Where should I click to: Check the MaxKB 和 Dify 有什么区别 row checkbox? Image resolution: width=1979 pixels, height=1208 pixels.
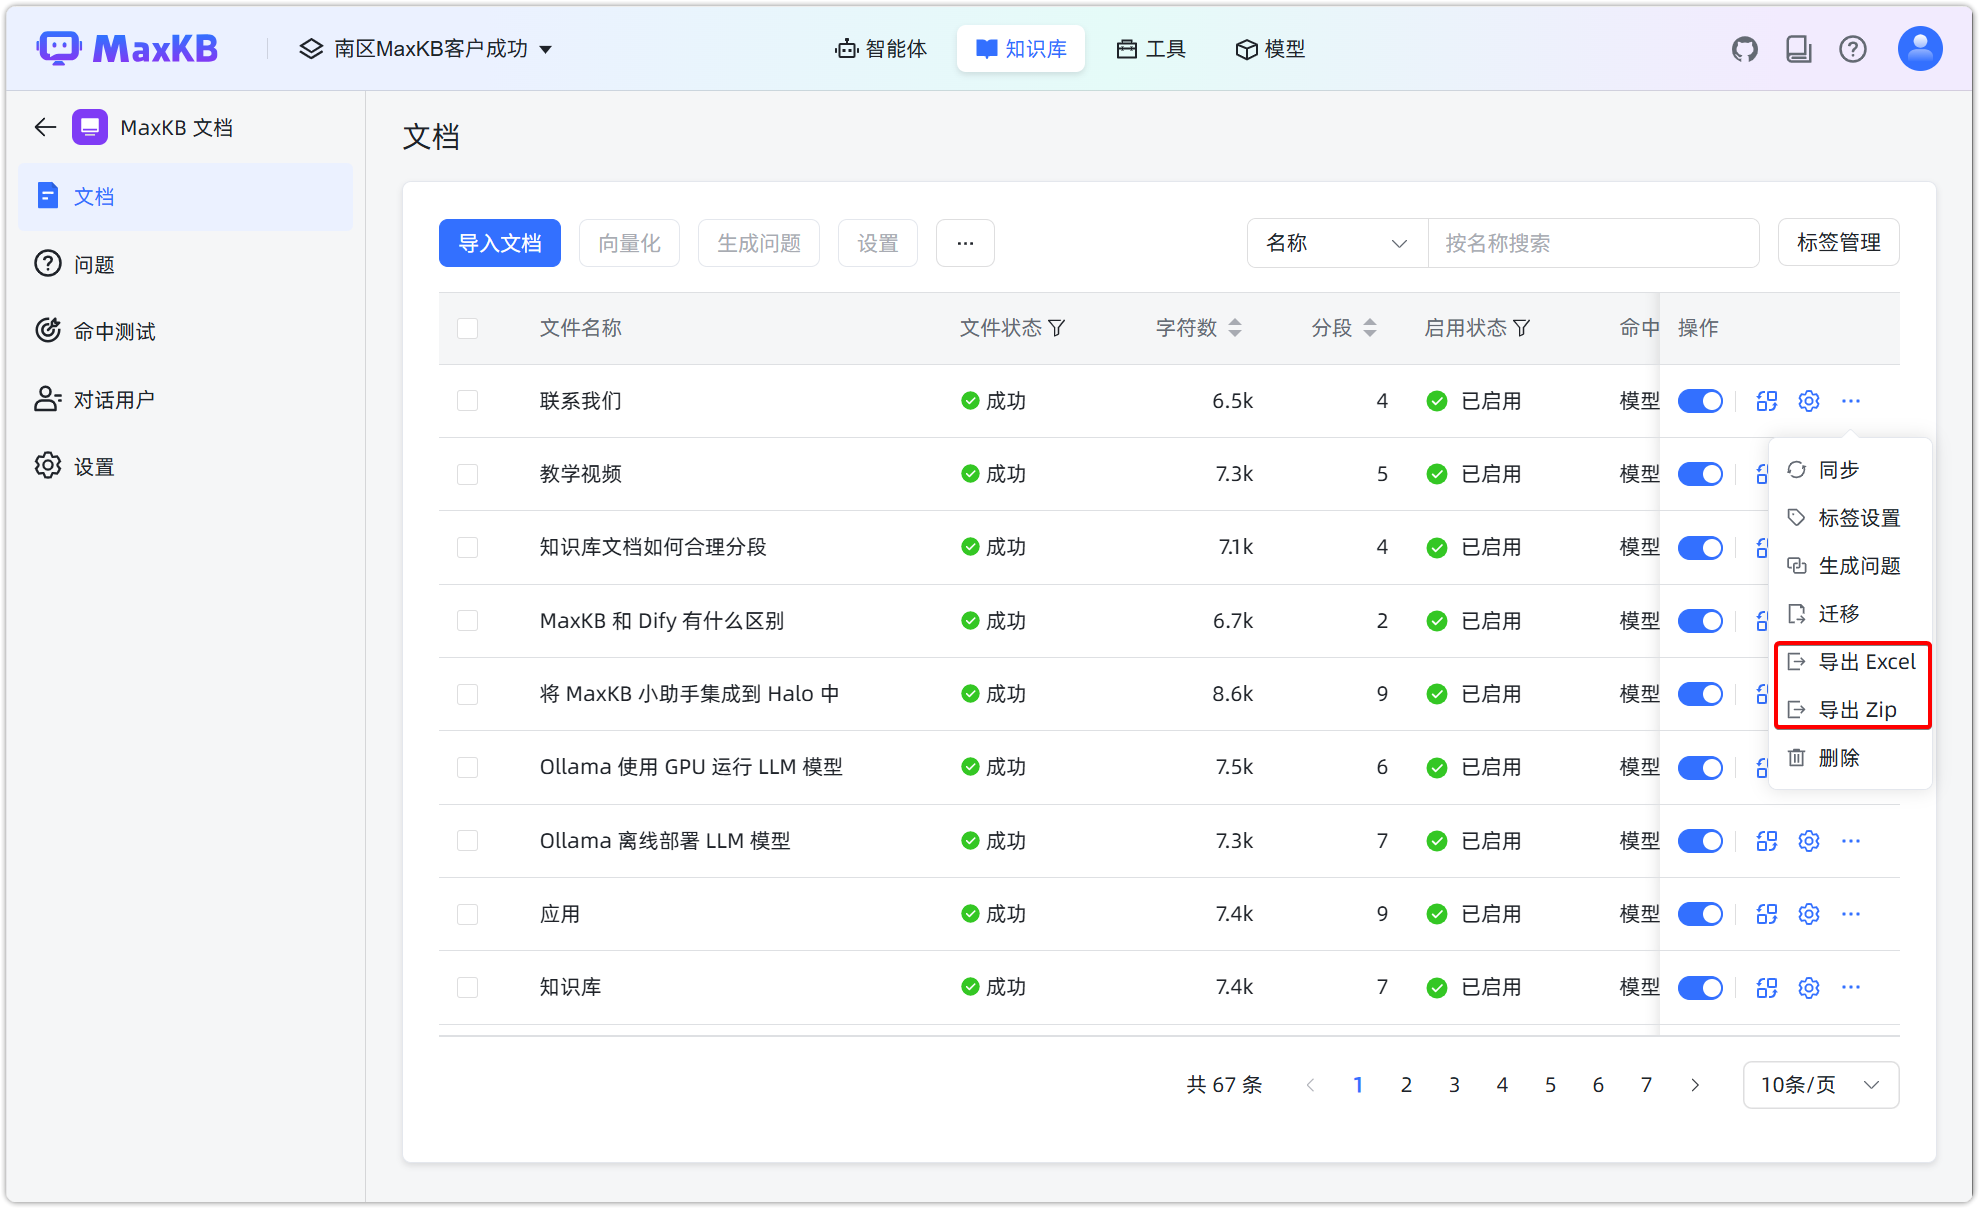coord(467,620)
